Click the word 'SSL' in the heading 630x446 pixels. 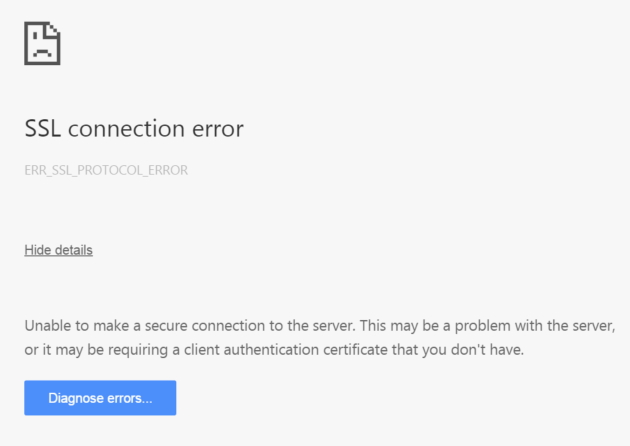(x=43, y=129)
